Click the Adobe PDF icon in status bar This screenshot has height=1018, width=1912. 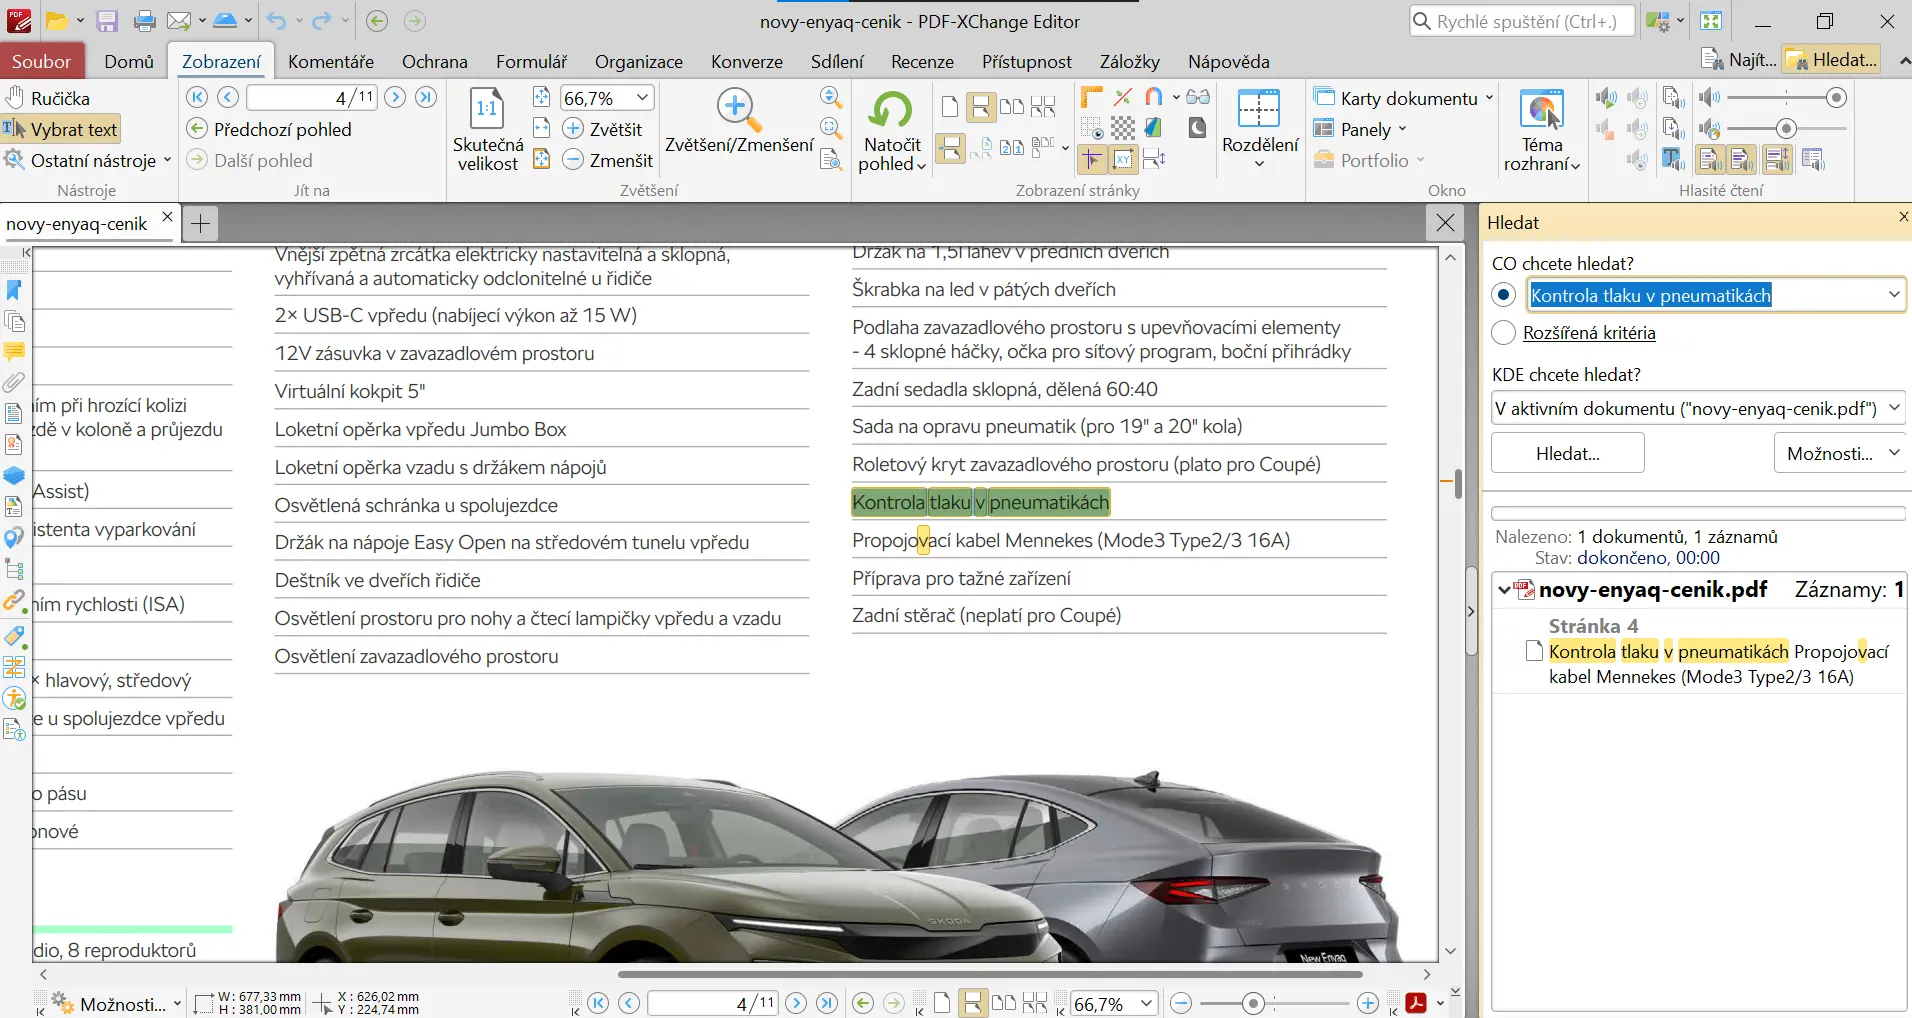point(1416,1003)
